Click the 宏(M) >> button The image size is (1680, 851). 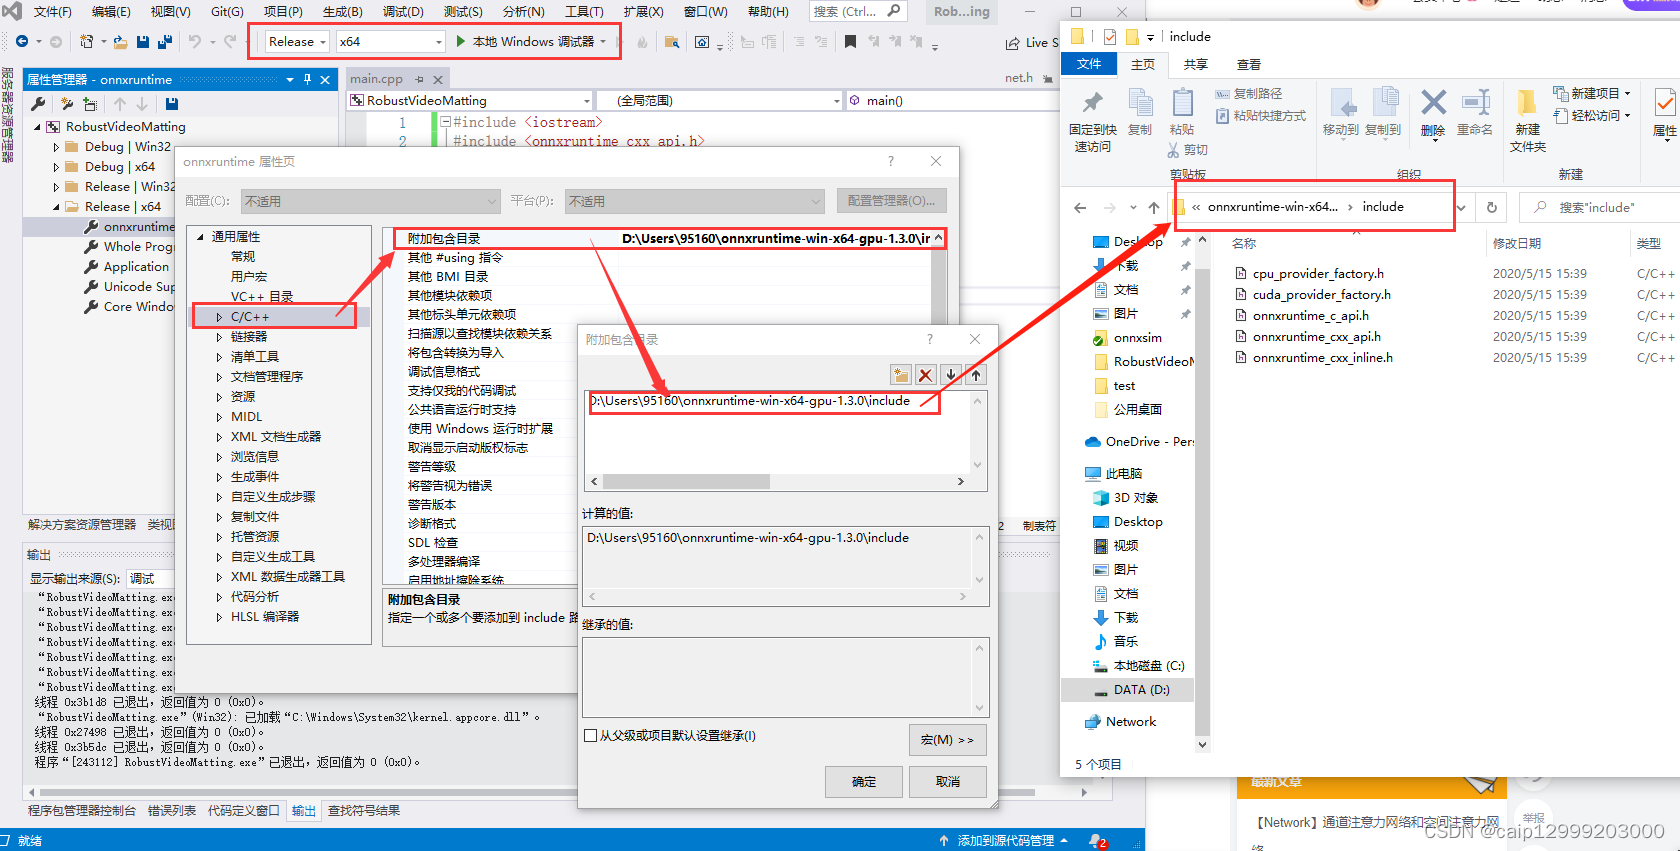point(948,740)
